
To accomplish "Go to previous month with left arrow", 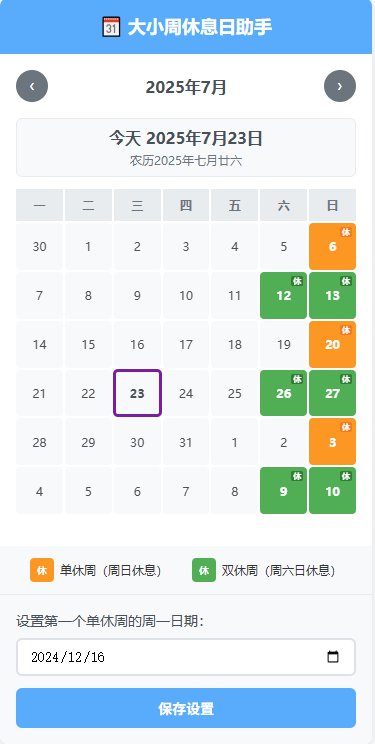I will pyautogui.click(x=32, y=86).
